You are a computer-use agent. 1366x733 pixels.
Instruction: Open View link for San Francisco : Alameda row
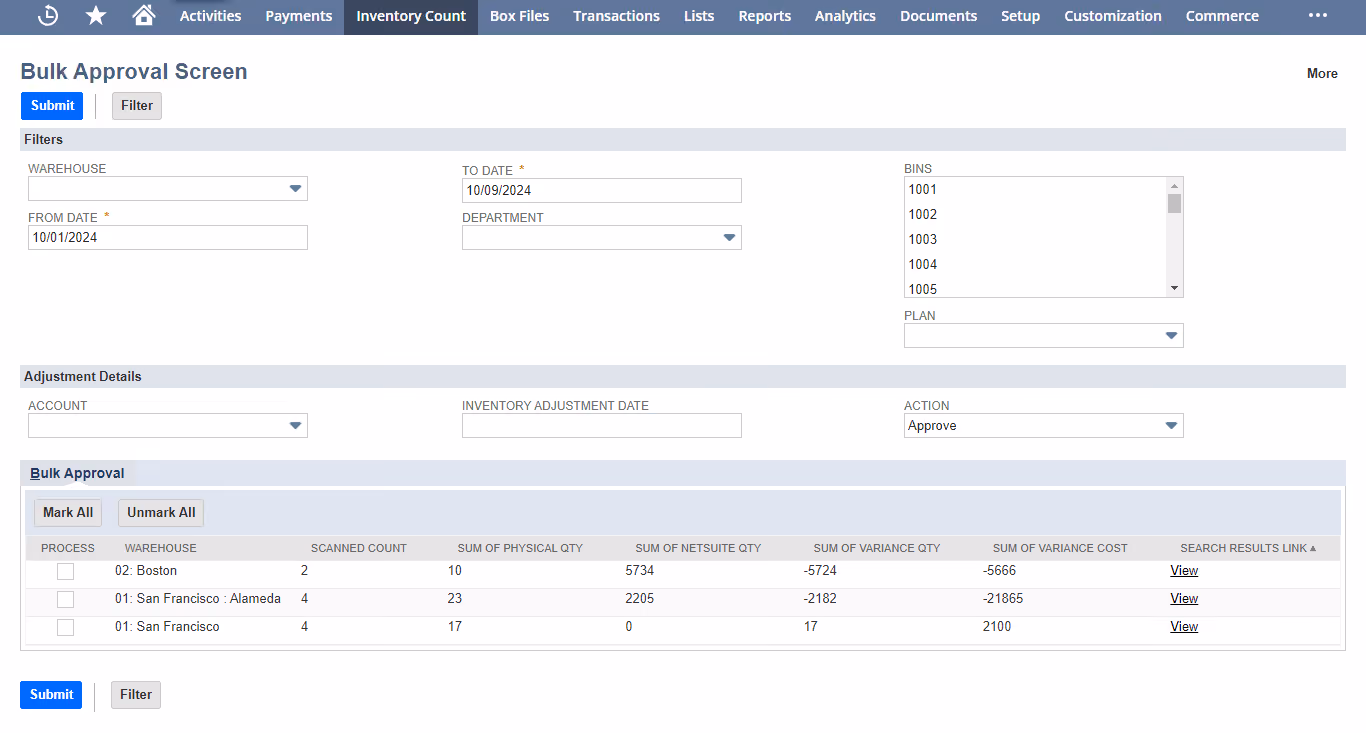click(x=1184, y=599)
